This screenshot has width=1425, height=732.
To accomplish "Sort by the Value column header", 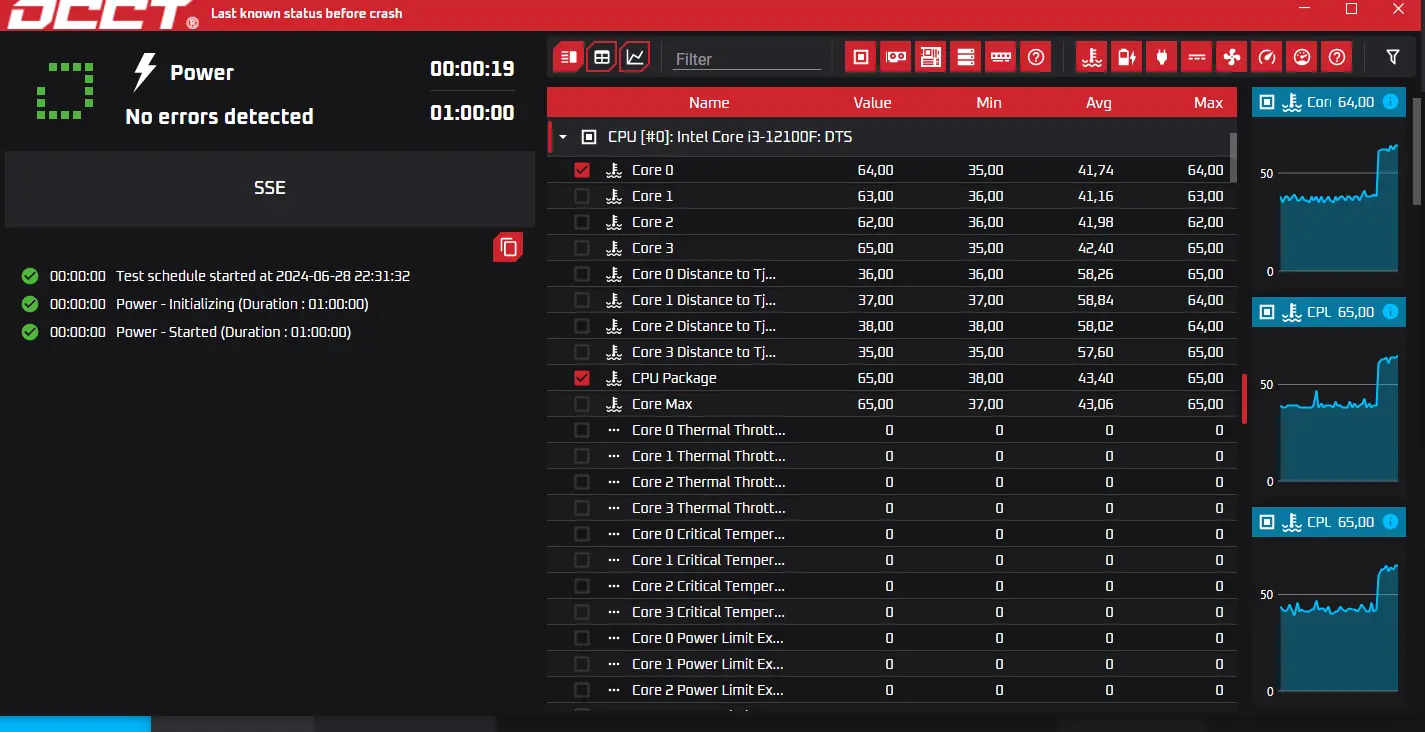I will click(872, 103).
